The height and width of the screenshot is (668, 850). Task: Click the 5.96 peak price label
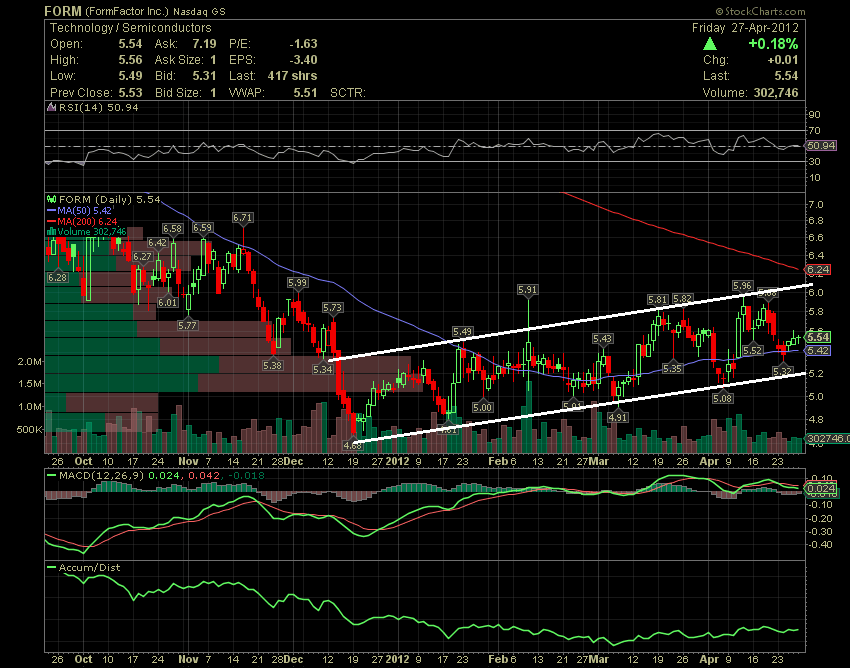click(742, 285)
